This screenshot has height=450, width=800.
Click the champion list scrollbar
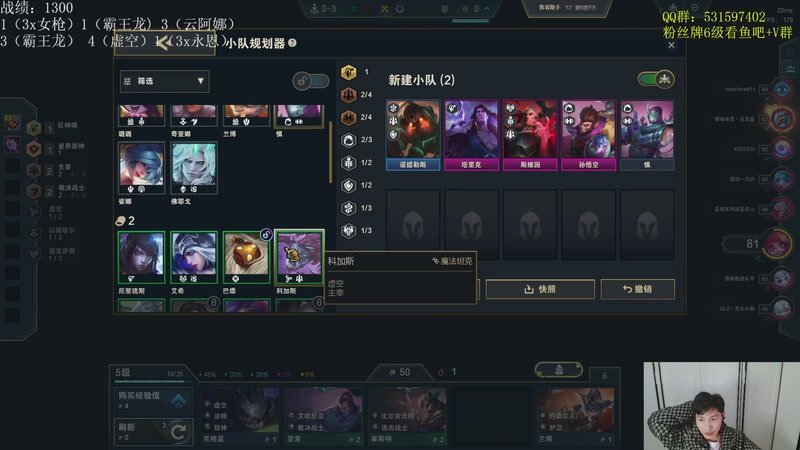coord(331,152)
